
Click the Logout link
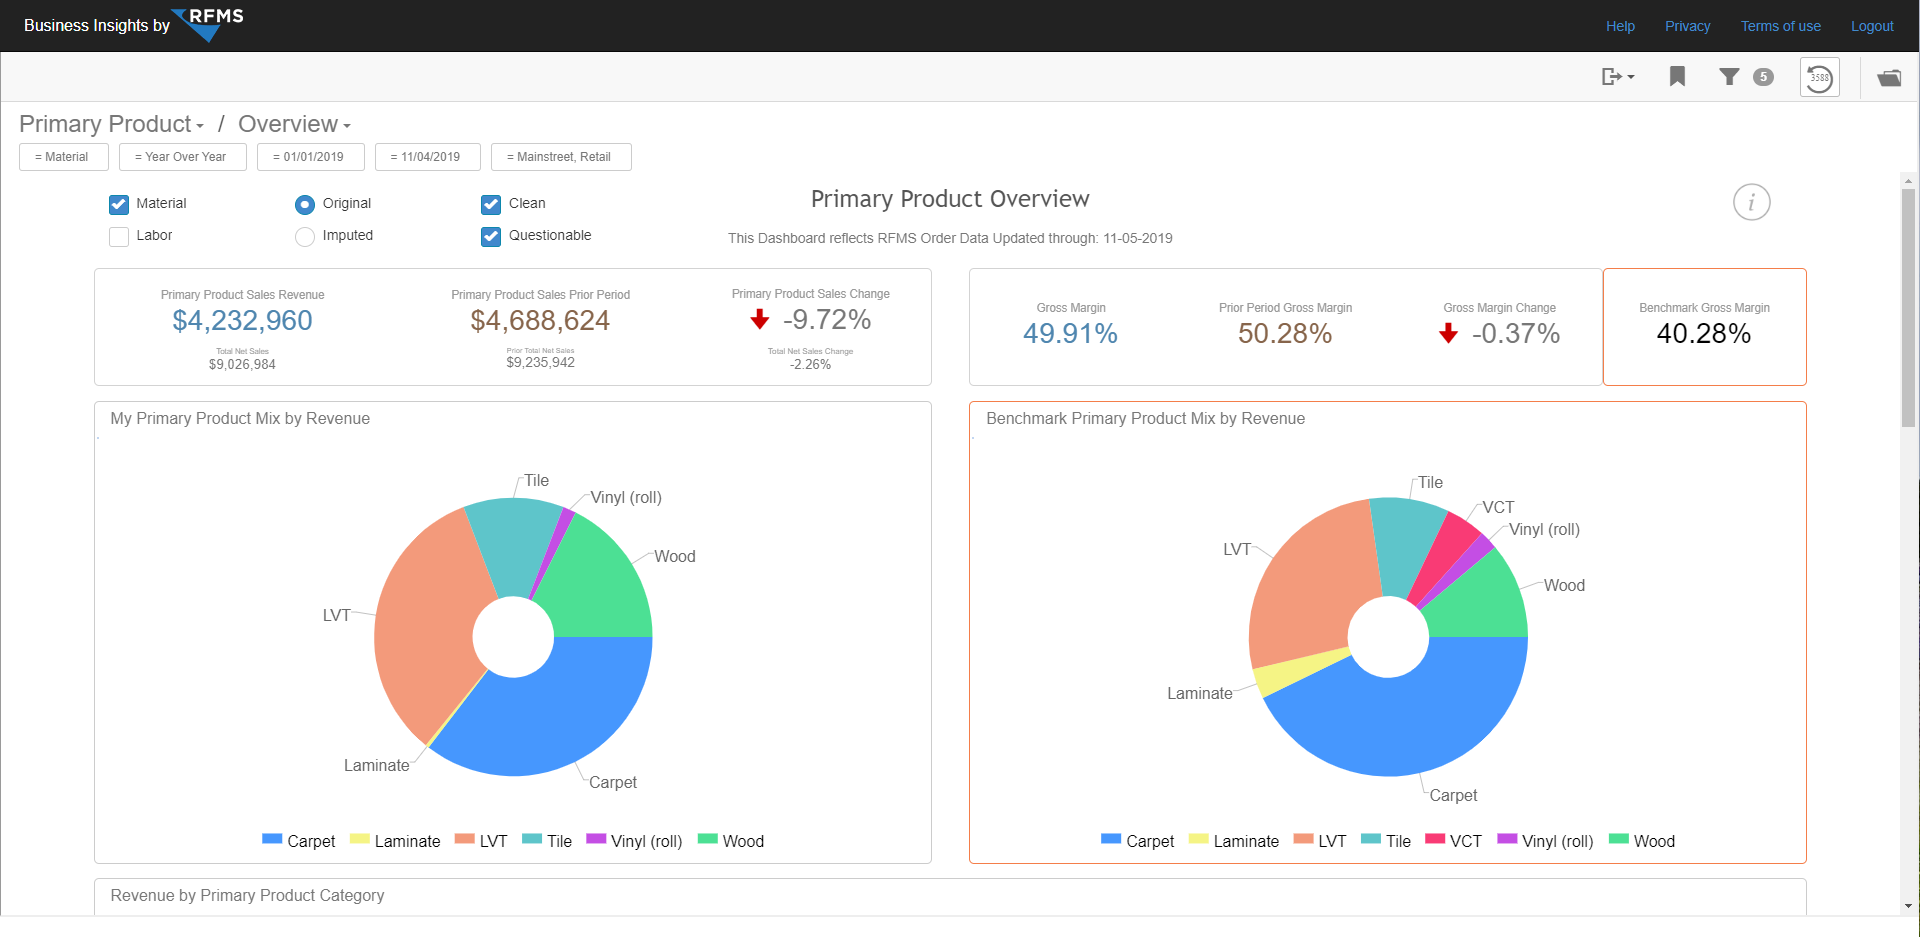(x=1871, y=26)
